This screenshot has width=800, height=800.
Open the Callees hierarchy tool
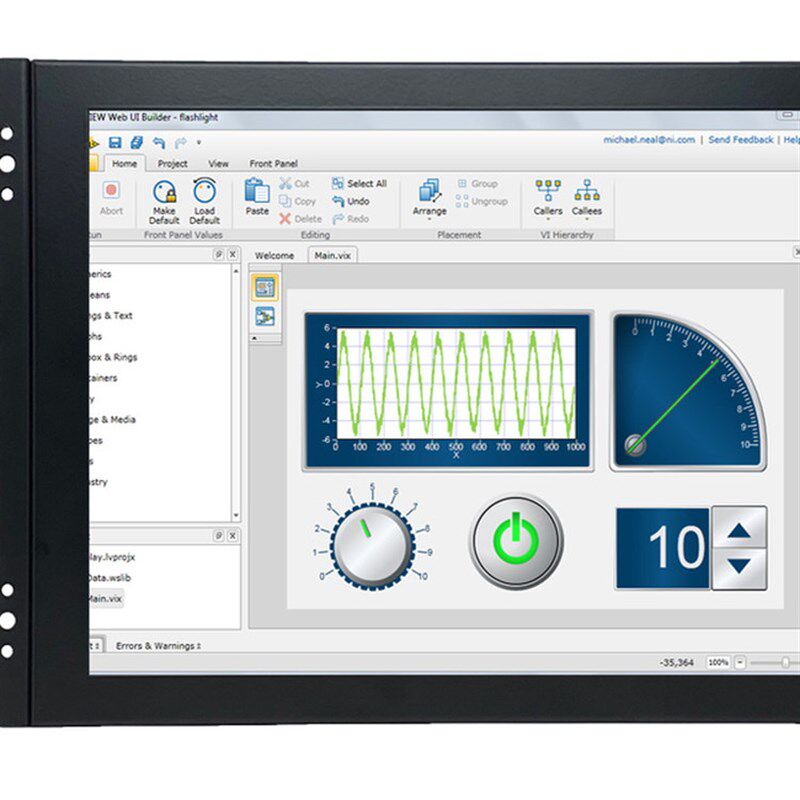[x=587, y=199]
